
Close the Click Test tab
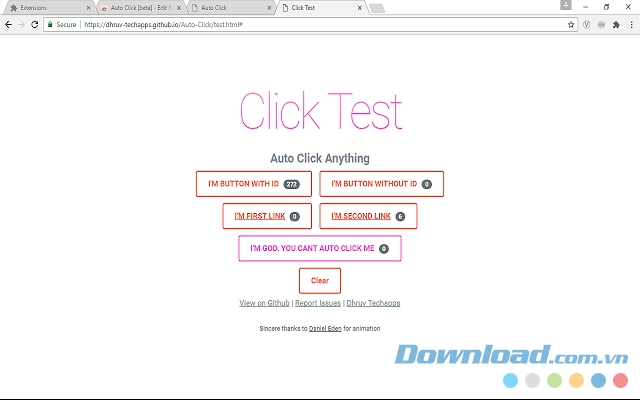360,8
